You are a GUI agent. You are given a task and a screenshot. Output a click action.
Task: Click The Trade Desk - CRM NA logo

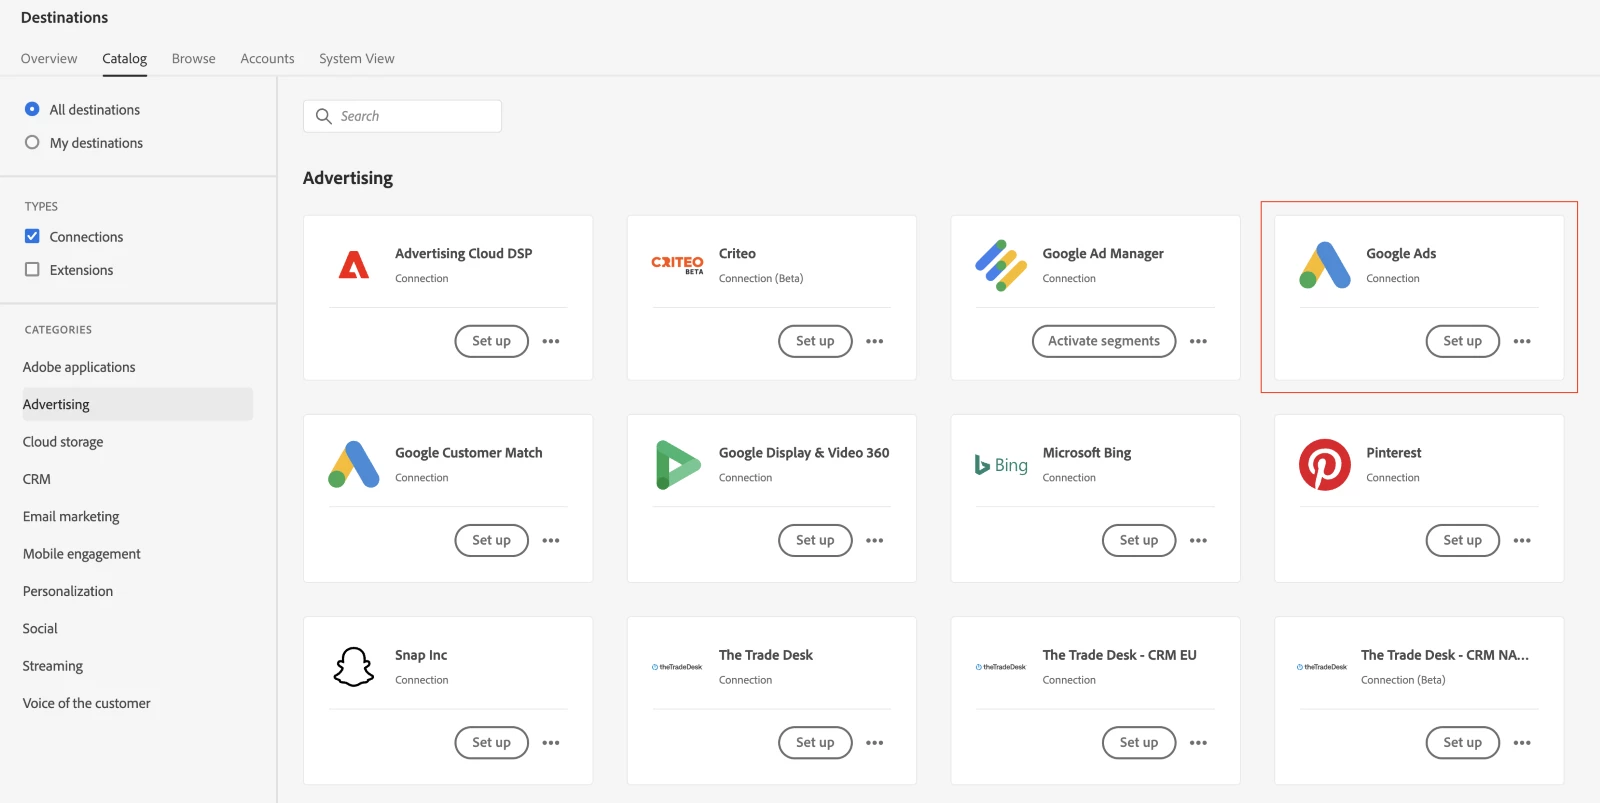tap(1322, 667)
